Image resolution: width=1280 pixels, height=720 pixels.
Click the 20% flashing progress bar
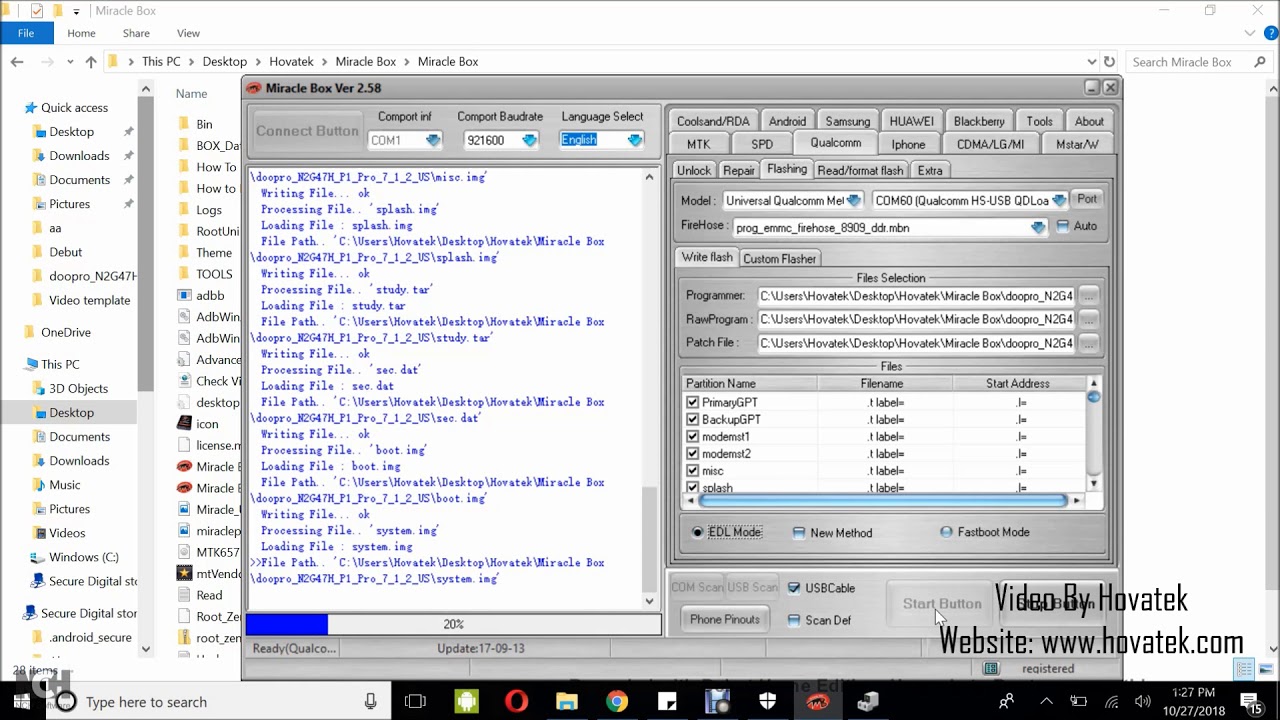click(453, 624)
